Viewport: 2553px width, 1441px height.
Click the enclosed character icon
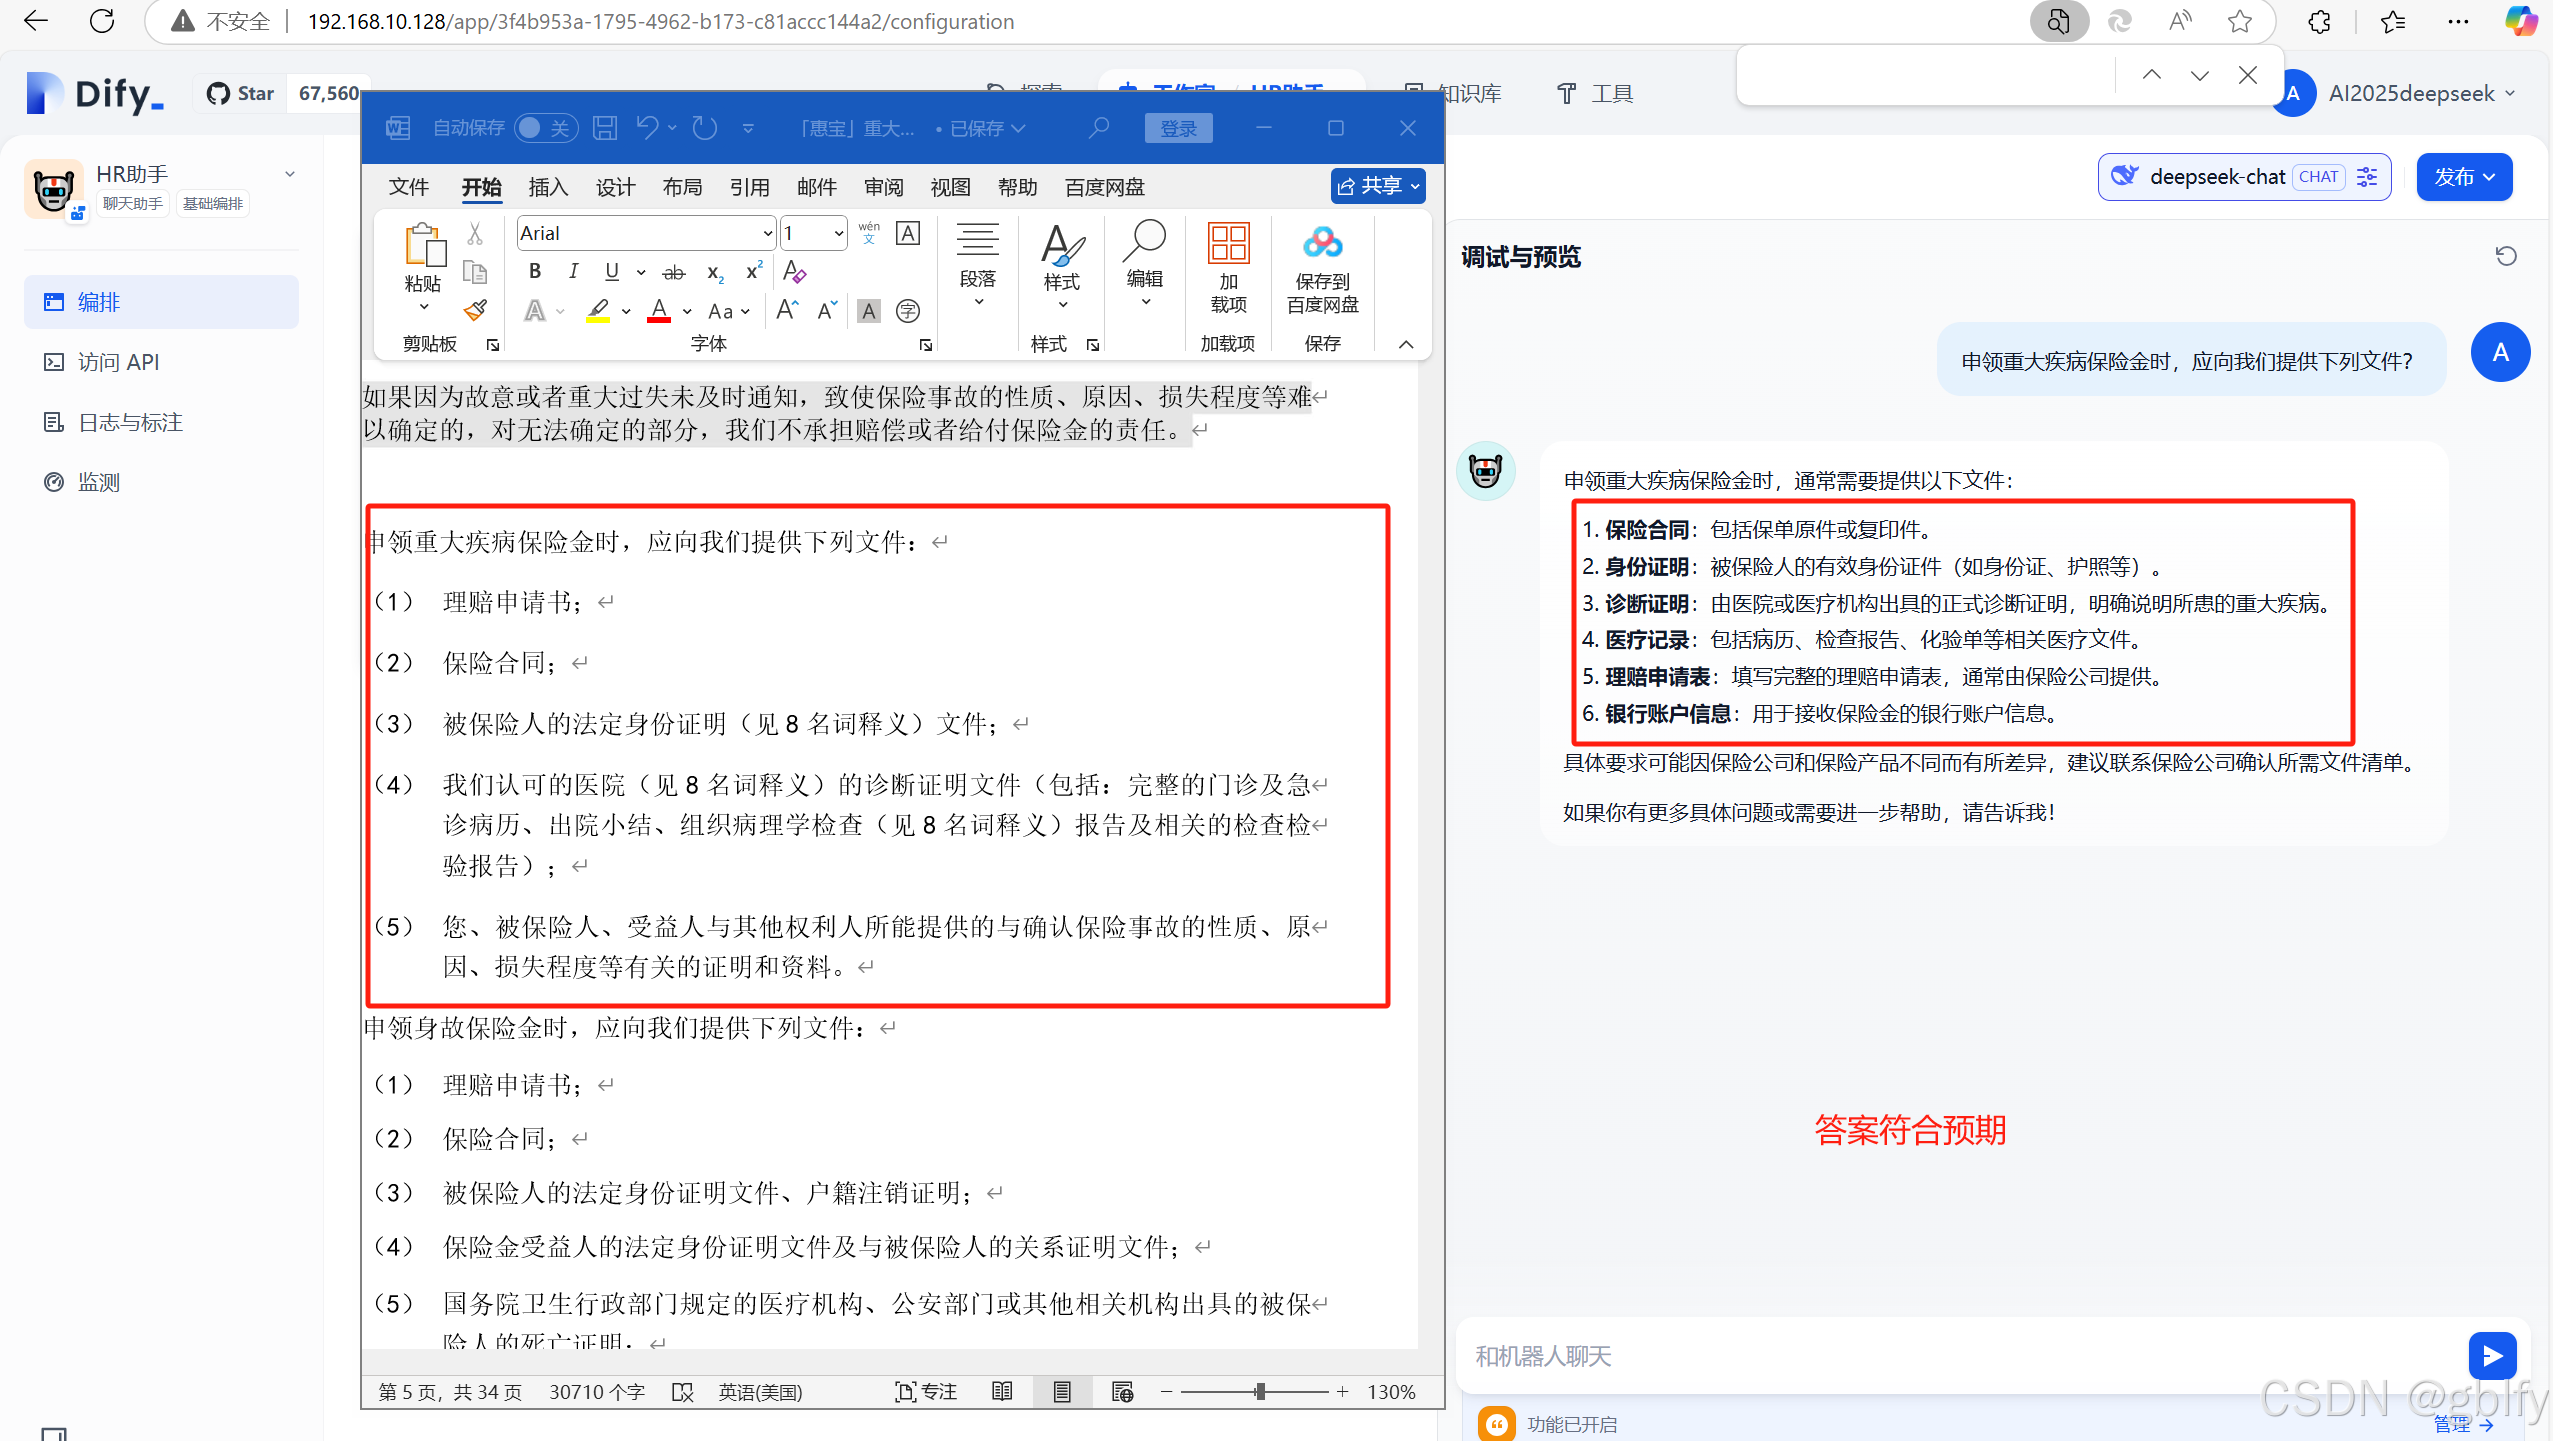(908, 311)
